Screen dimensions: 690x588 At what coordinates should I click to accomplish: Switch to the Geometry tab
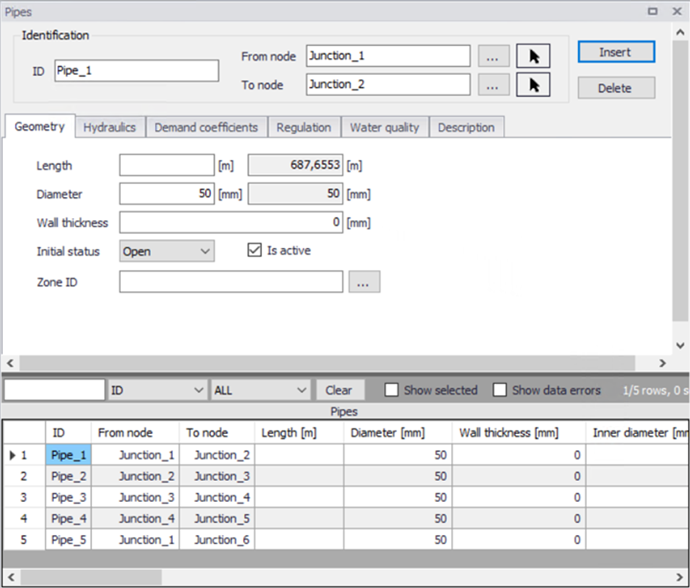(40, 126)
